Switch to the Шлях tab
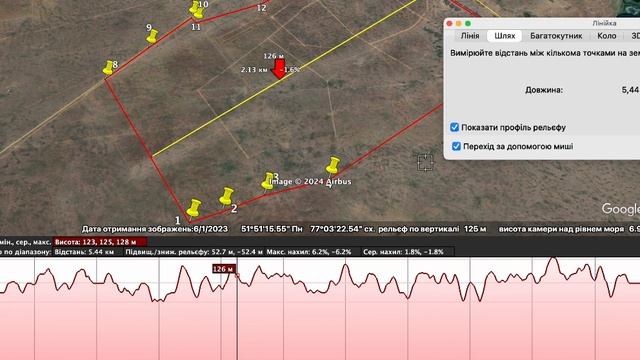Viewport: 640px width, 360px height. (x=504, y=36)
